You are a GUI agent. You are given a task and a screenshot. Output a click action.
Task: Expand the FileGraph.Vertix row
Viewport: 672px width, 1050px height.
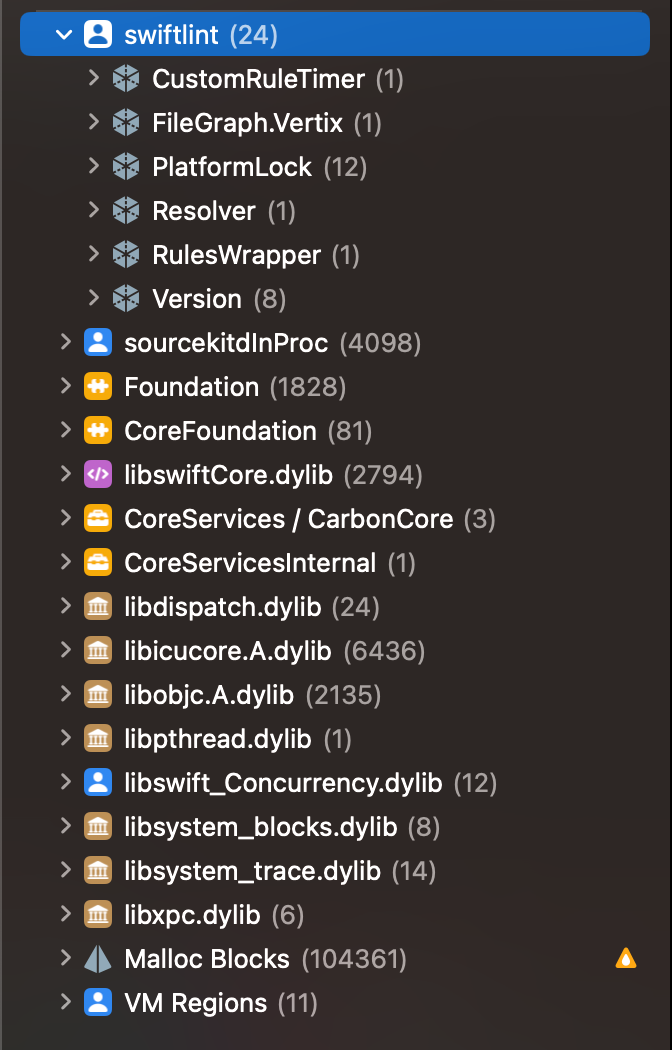click(x=94, y=123)
